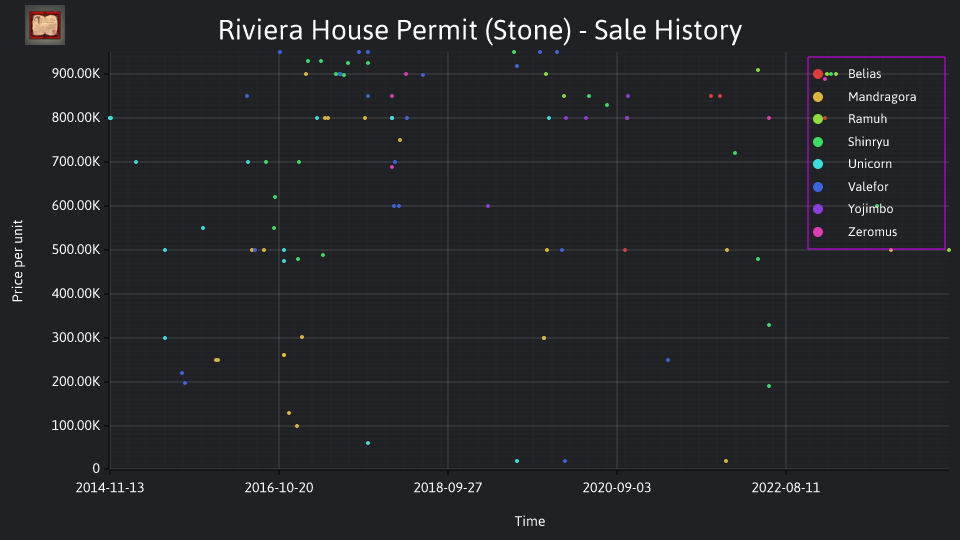Click the purple Yojimbo point at 600K

tap(488, 206)
